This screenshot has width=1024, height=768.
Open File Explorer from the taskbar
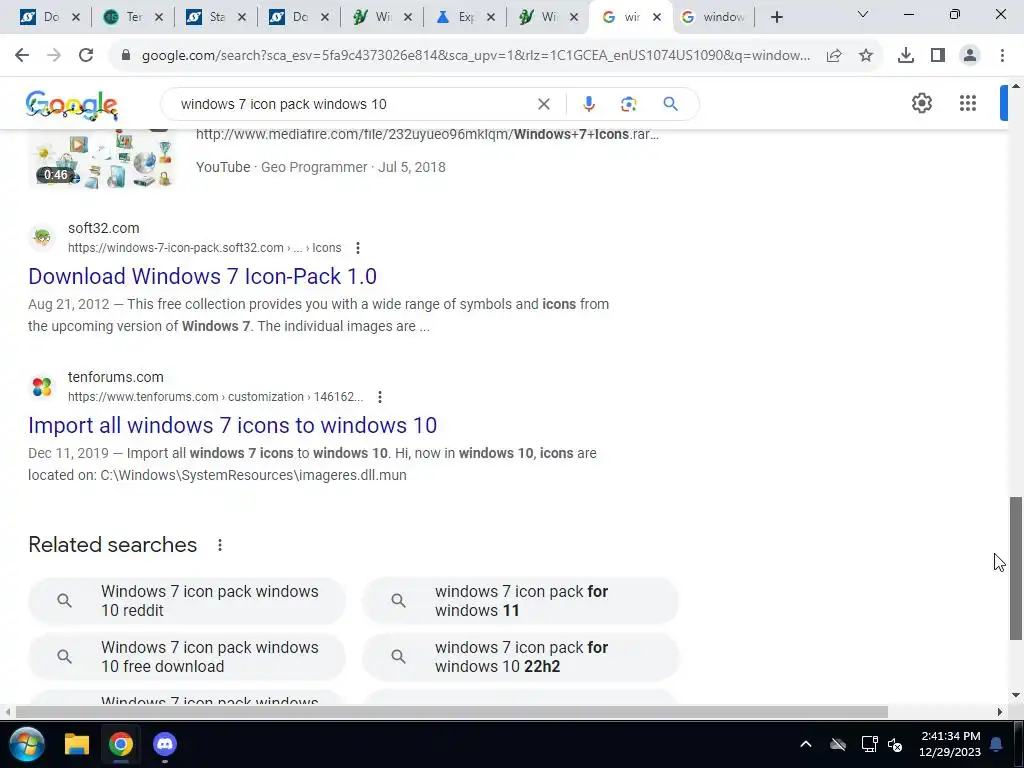[x=76, y=744]
